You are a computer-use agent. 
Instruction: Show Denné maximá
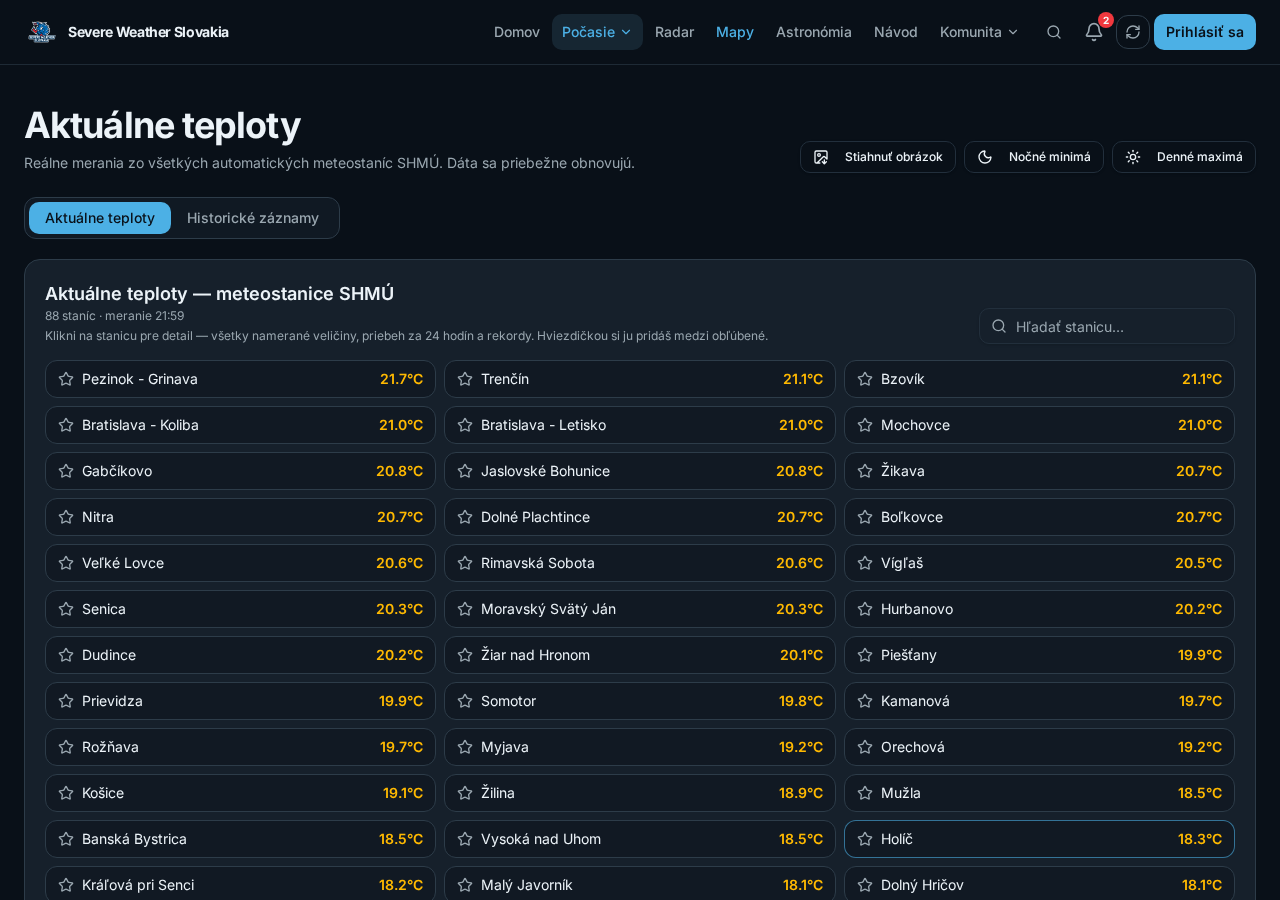tap(1184, 157)
